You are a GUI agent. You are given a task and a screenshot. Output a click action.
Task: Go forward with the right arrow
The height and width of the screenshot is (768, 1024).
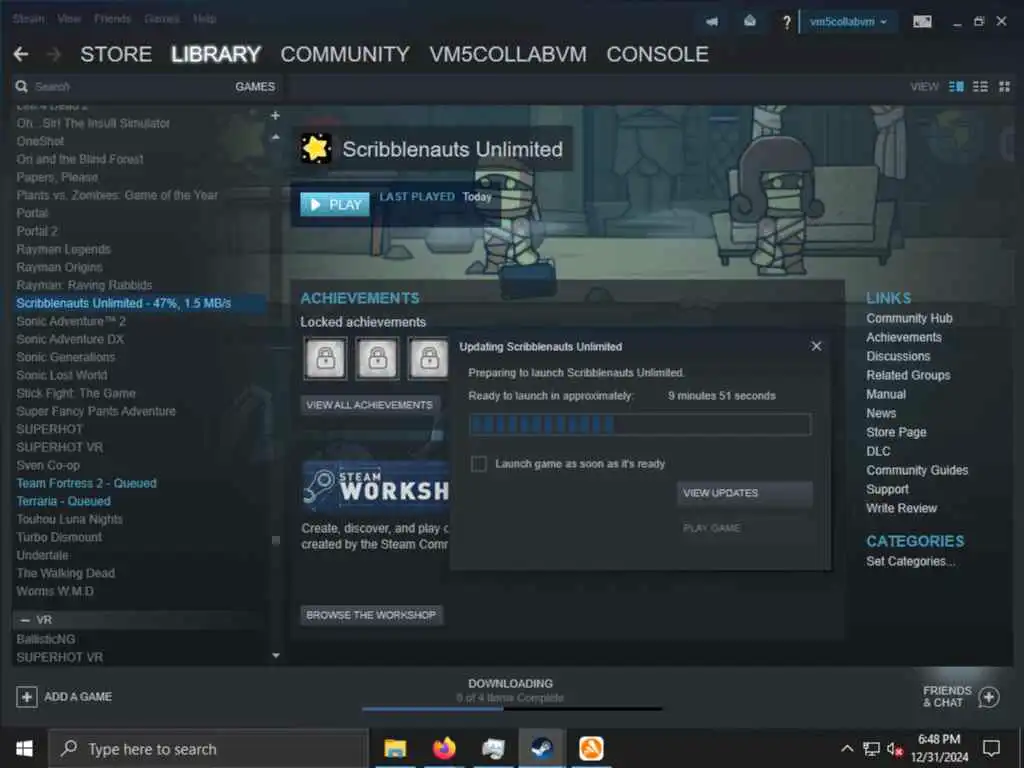[x=54, y=54]
